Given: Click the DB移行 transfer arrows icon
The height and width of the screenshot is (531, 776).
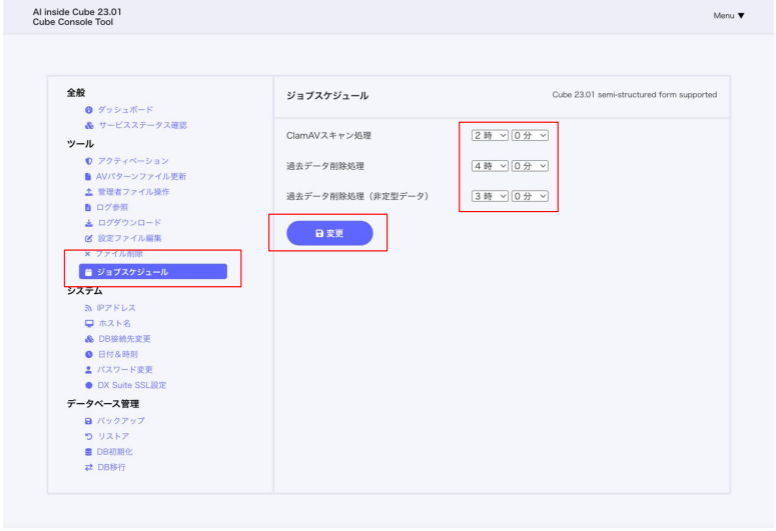Looking at the screenshot, I should point(89,467).
